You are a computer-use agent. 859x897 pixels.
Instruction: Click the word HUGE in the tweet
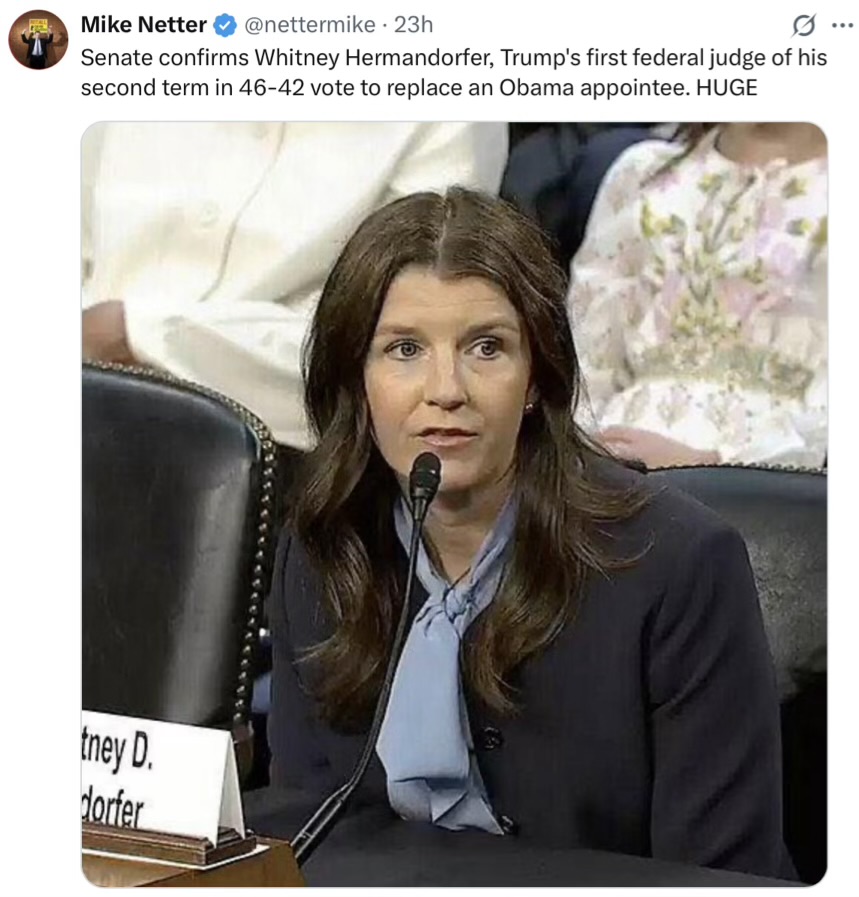coord(726,88)
